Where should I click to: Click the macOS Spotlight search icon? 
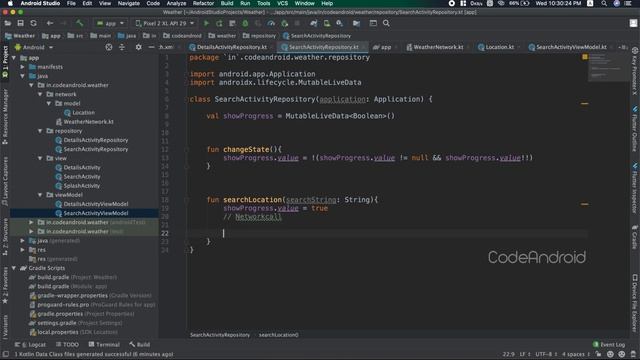click(x=604, y=3)
